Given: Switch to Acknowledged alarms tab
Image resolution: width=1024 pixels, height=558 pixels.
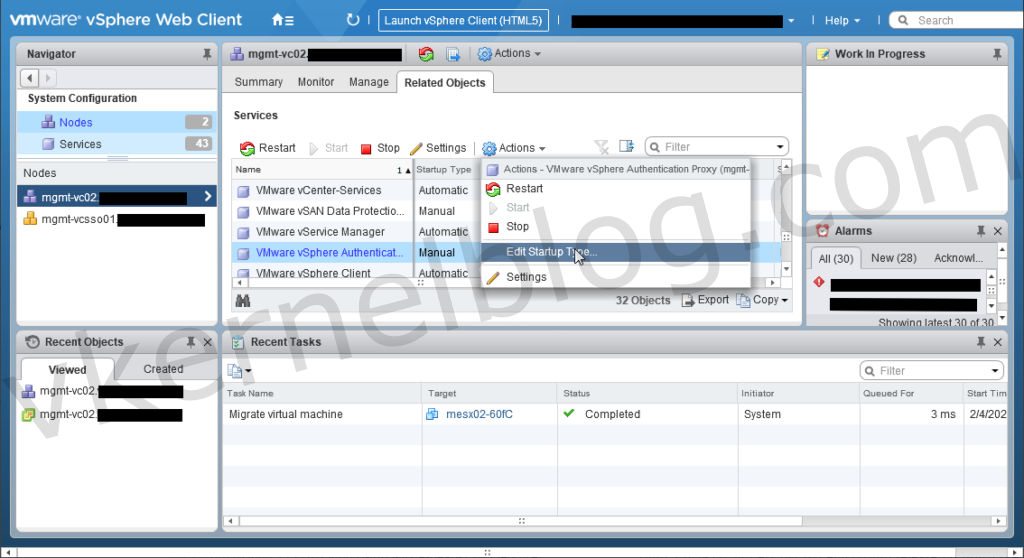Looking at the screenshot, I should point(958,258).
